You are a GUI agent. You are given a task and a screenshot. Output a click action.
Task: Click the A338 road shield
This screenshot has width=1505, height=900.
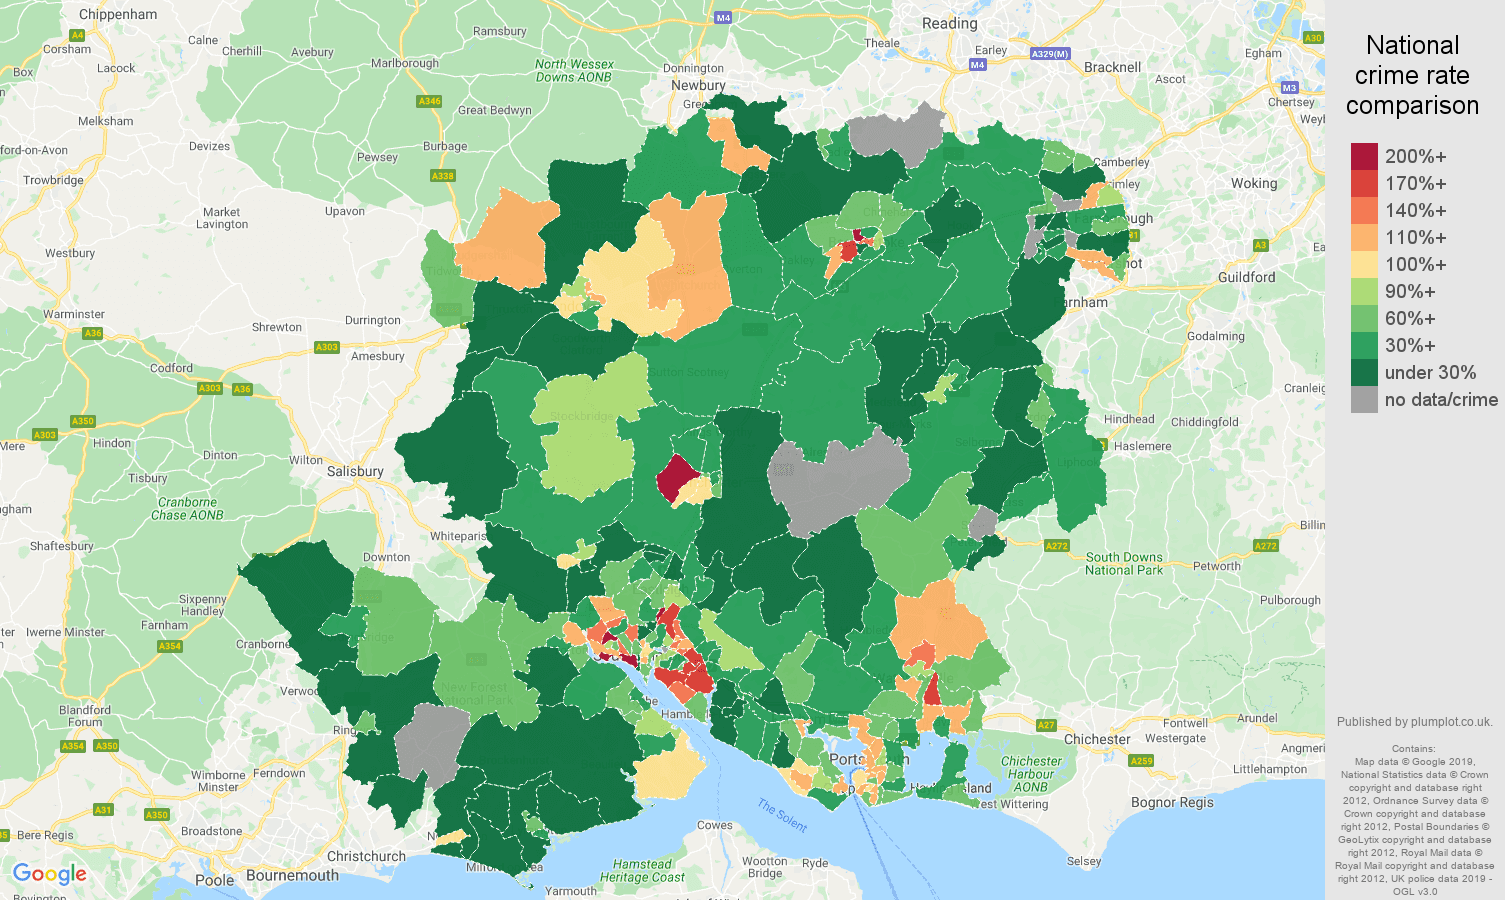coord(442,176)
